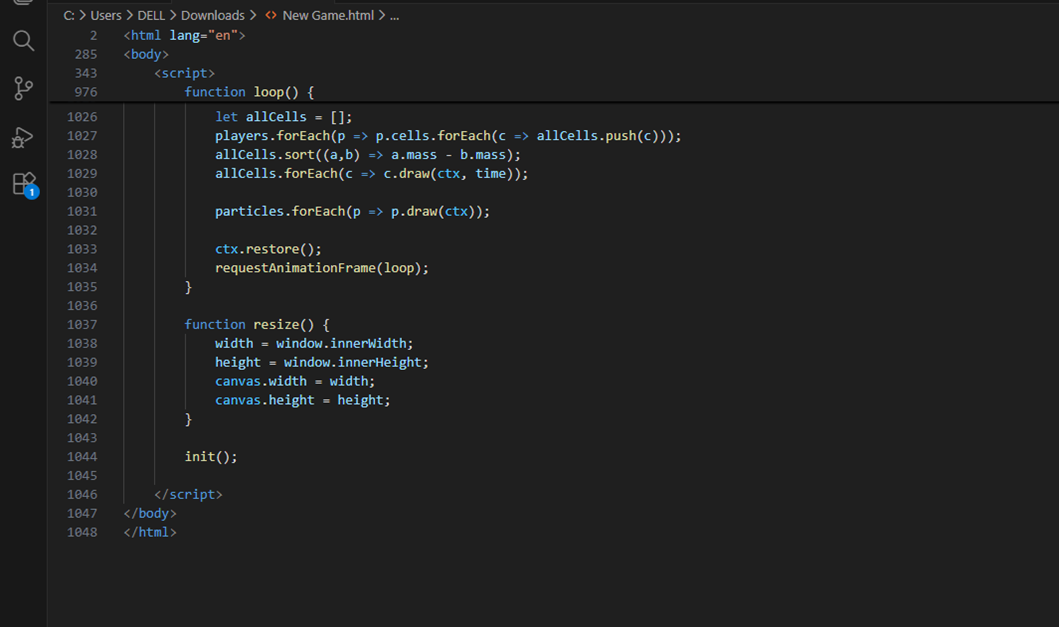Click the "<script>" sticky scroll line
This screenshot has width=1059, height=627.
coord(185,72)
